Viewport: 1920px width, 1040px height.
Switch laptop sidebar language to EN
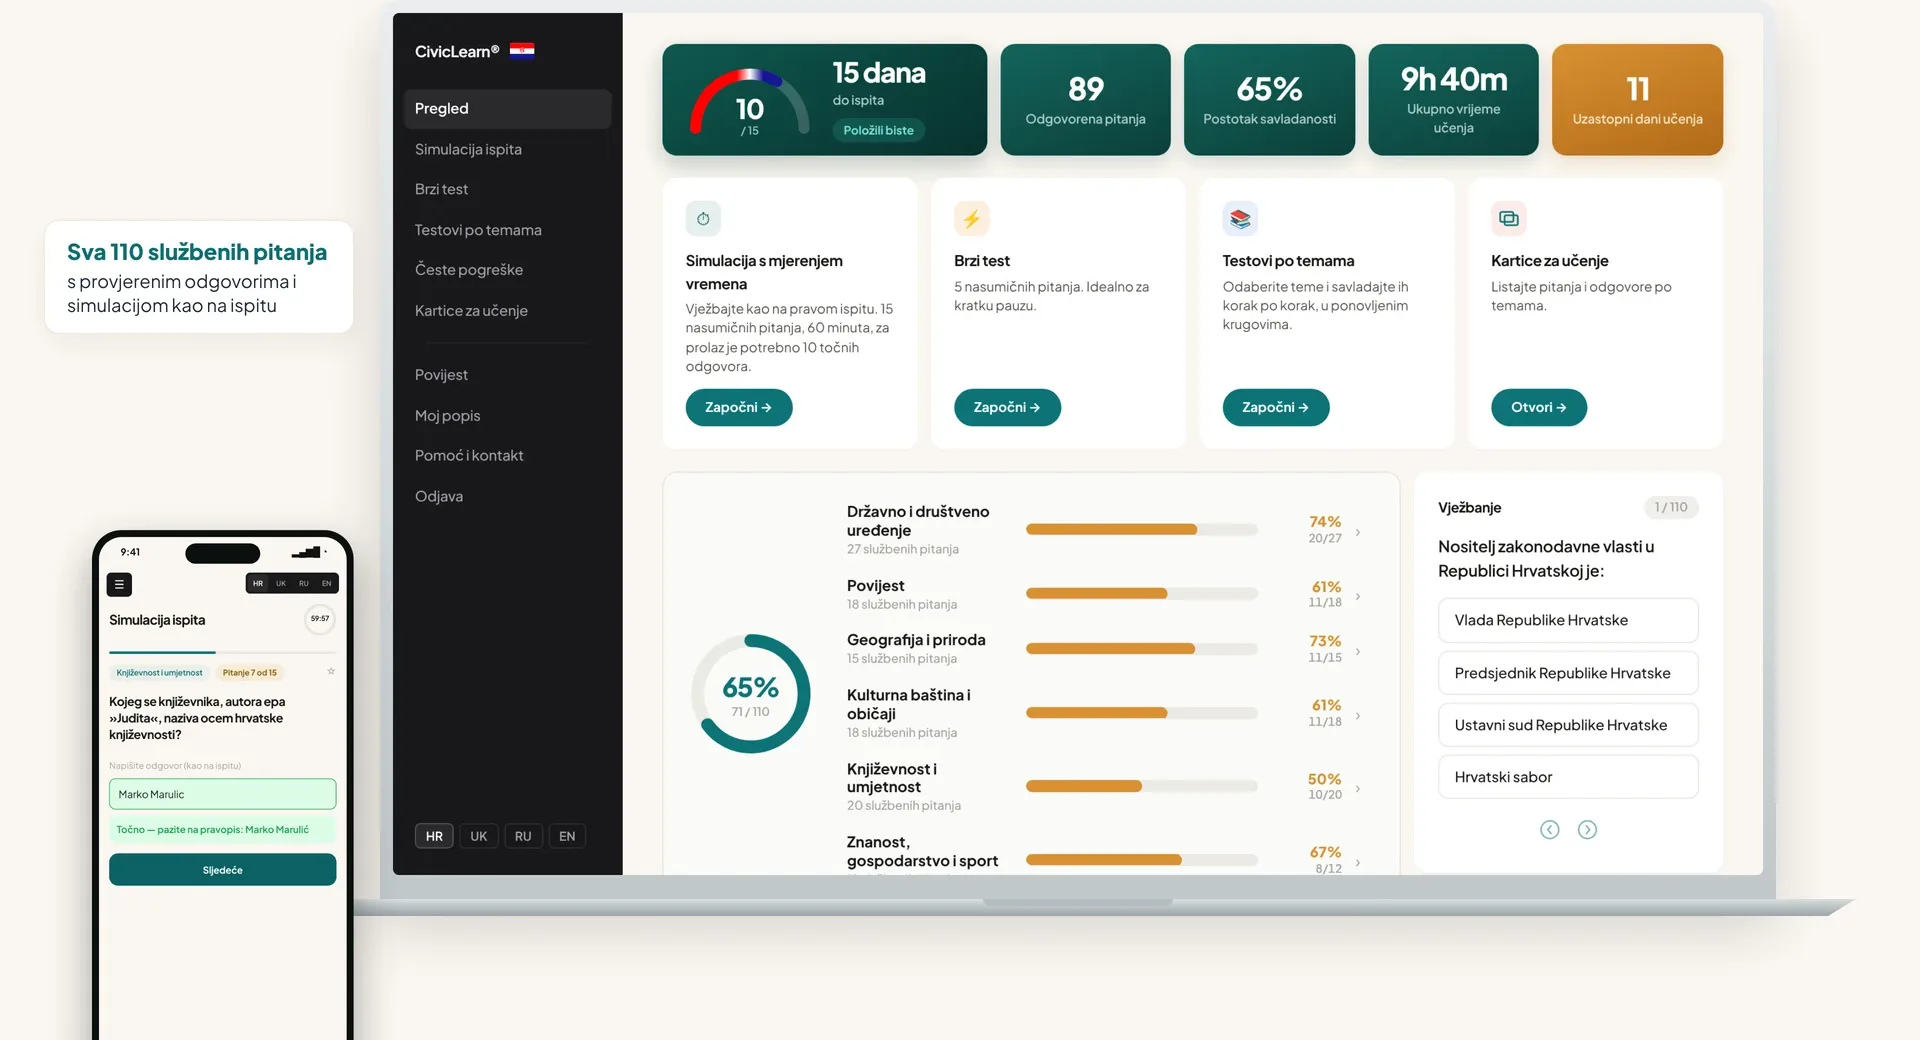[x=567, y=836]
